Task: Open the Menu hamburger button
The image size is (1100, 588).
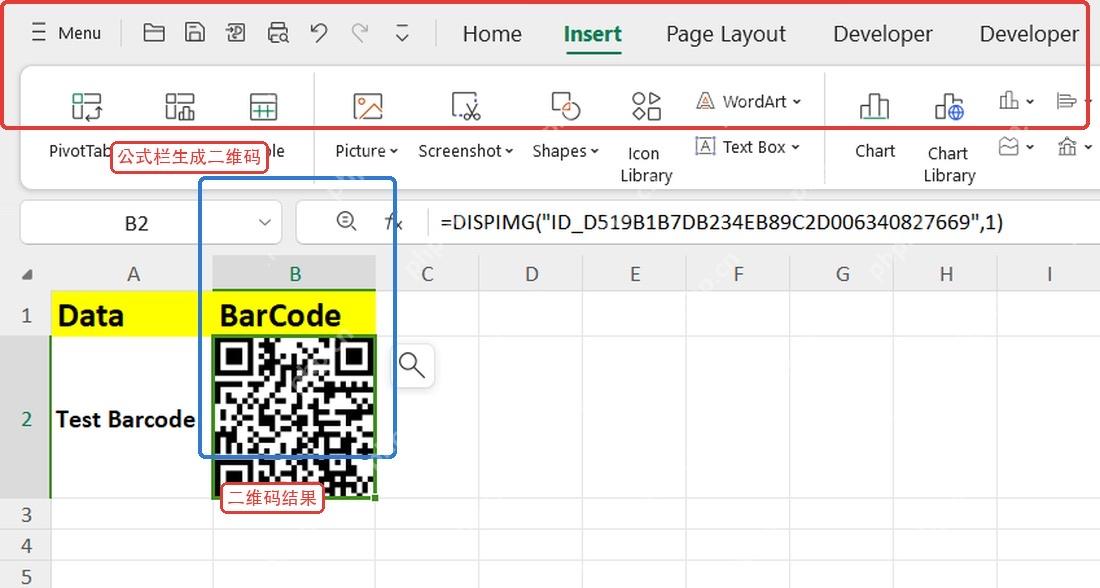Action: (66, 33)
